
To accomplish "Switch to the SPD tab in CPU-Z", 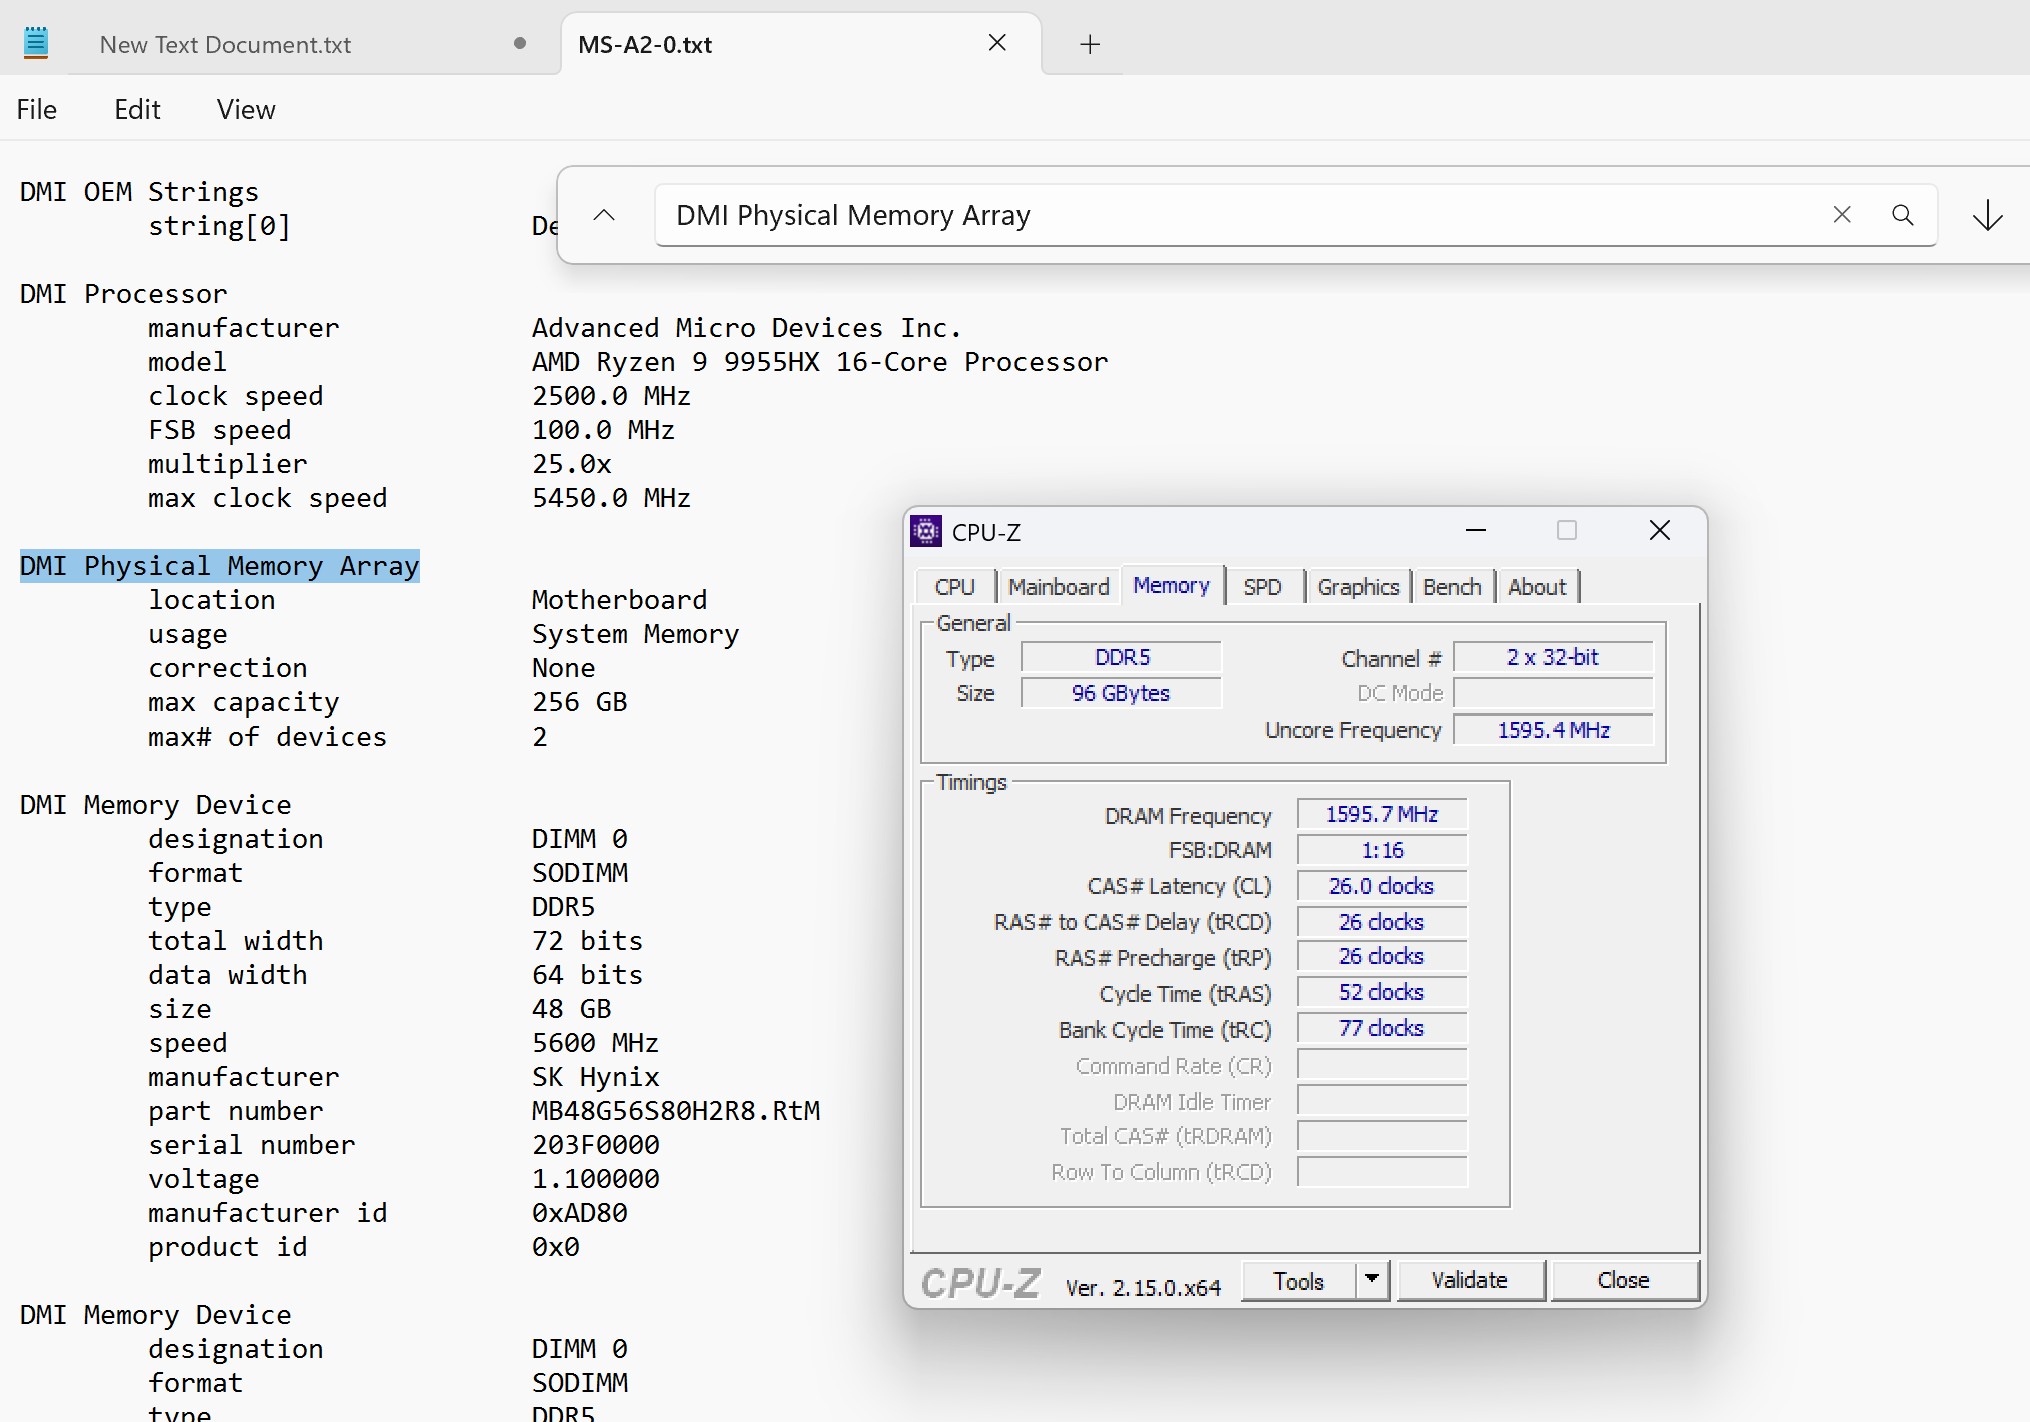I will [x=1261, y=587].
